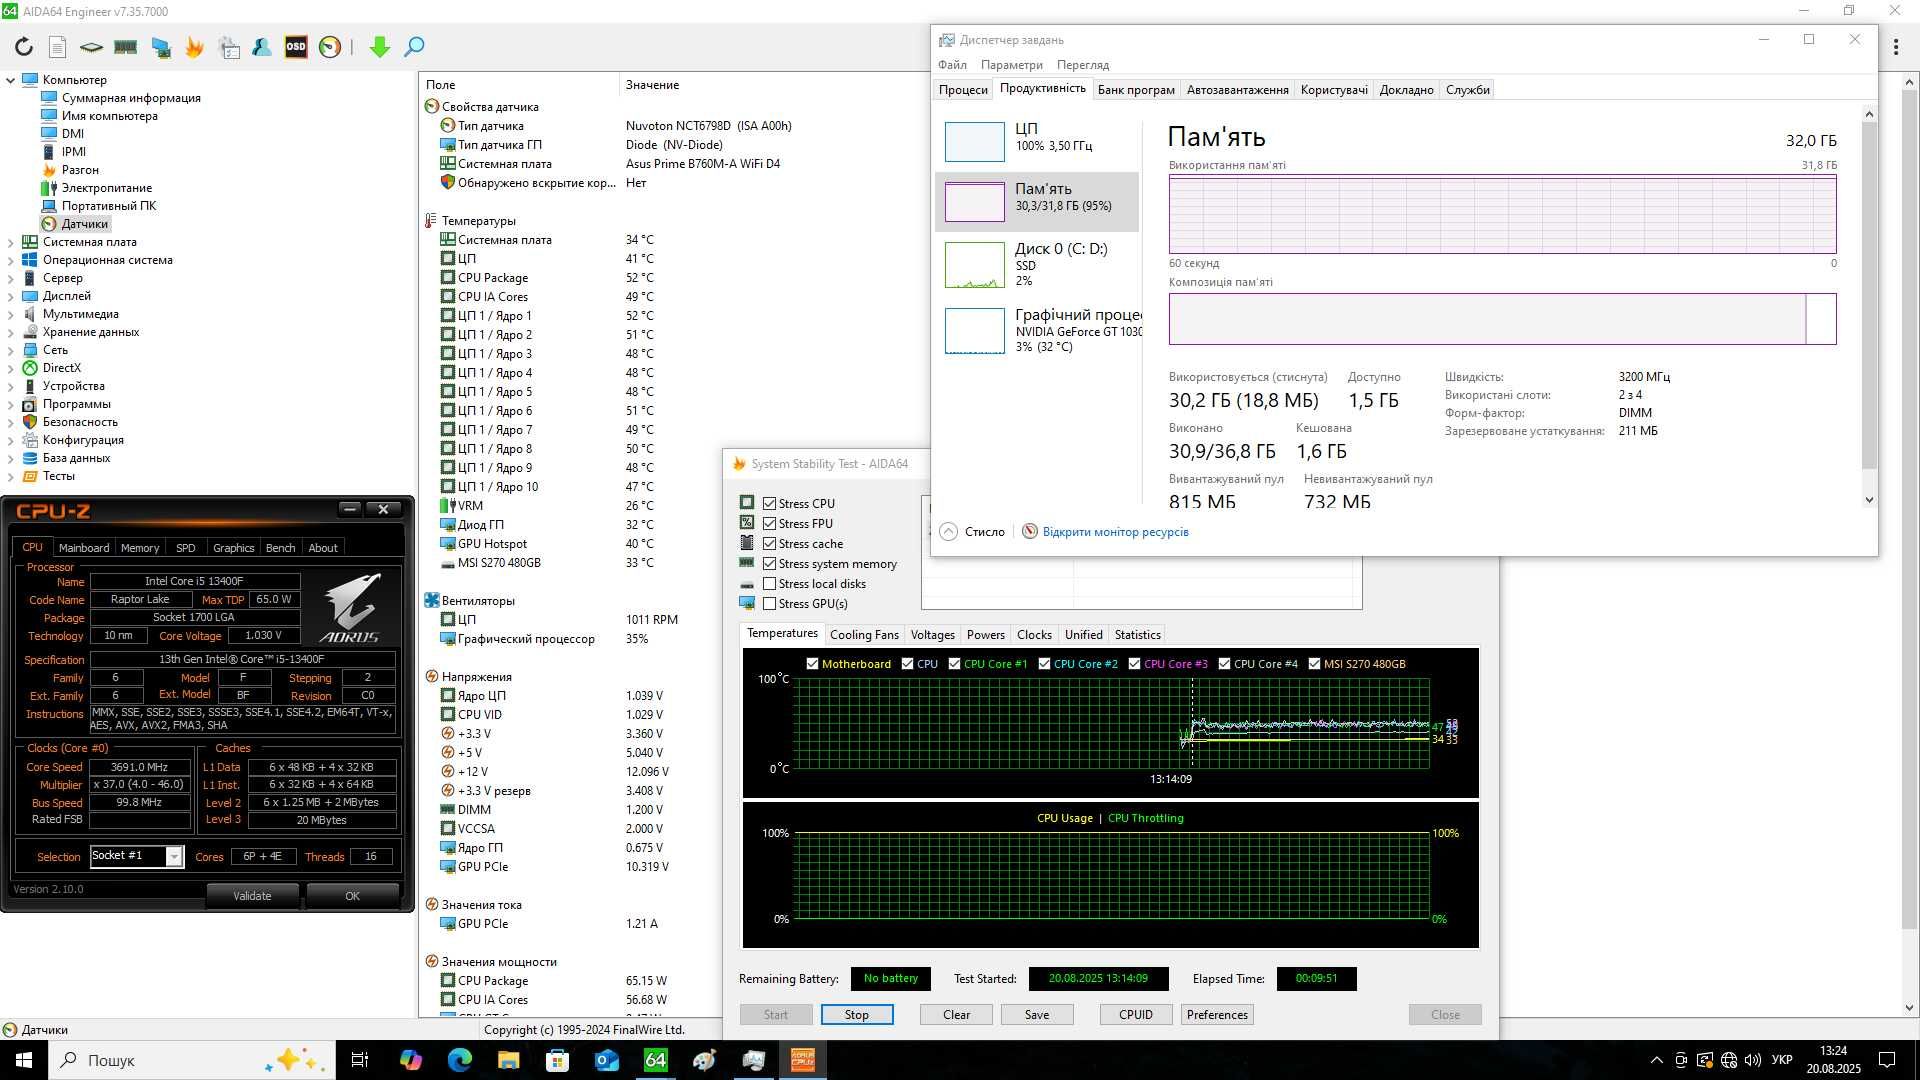Collapse the Компьютер tree node
The height and width of the screenshot is (1080, 1920).
tap(11, 80)
